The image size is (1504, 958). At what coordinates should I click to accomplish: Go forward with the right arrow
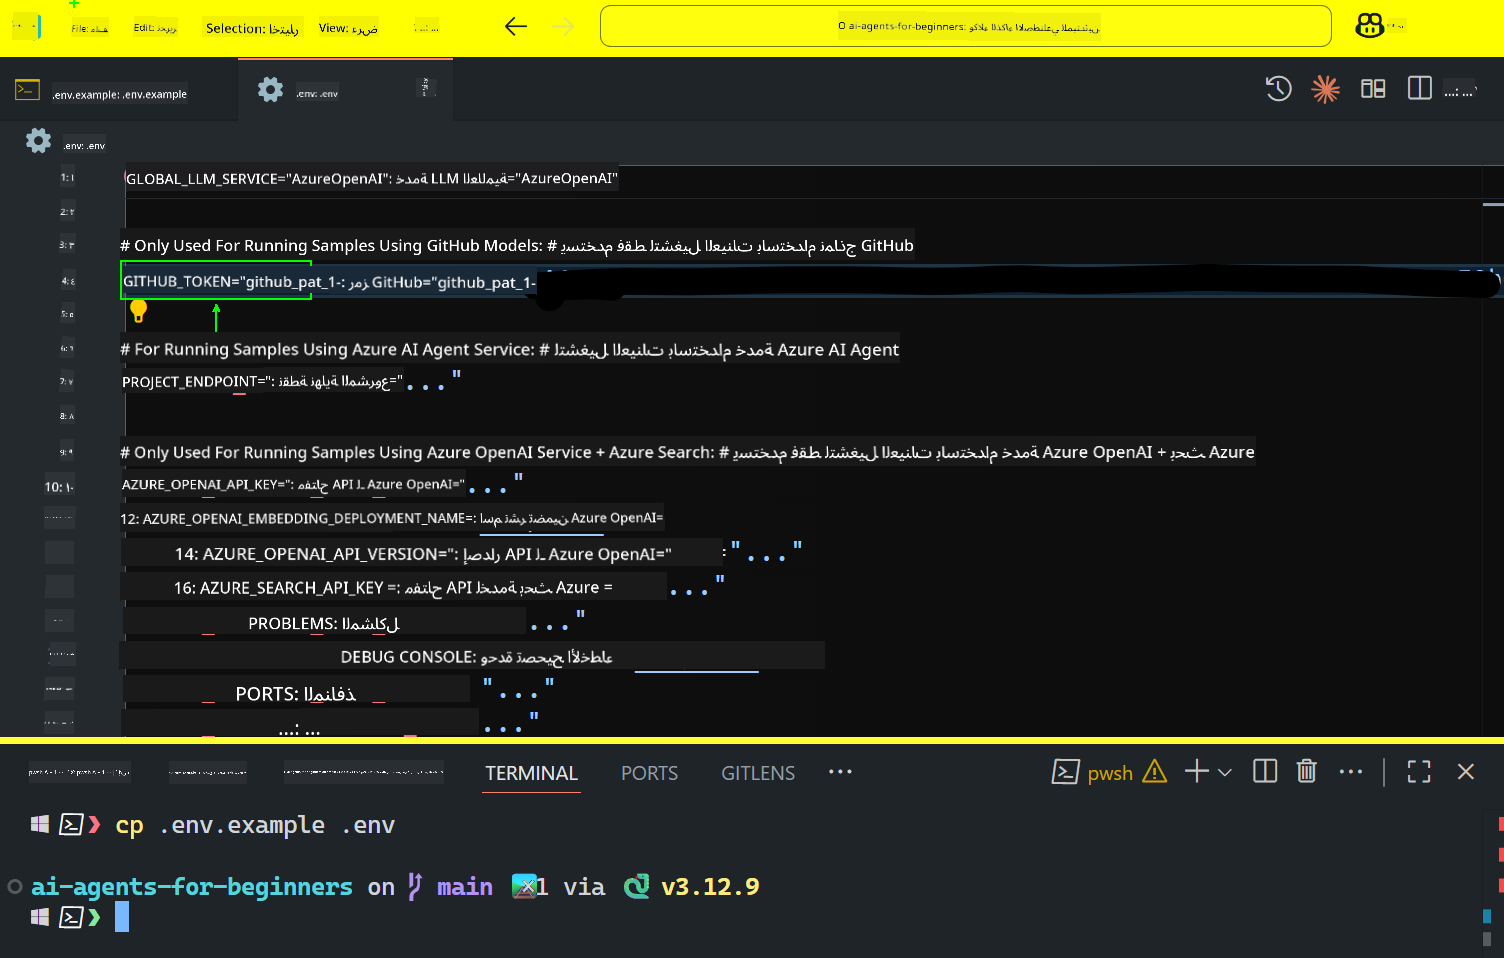564,27
